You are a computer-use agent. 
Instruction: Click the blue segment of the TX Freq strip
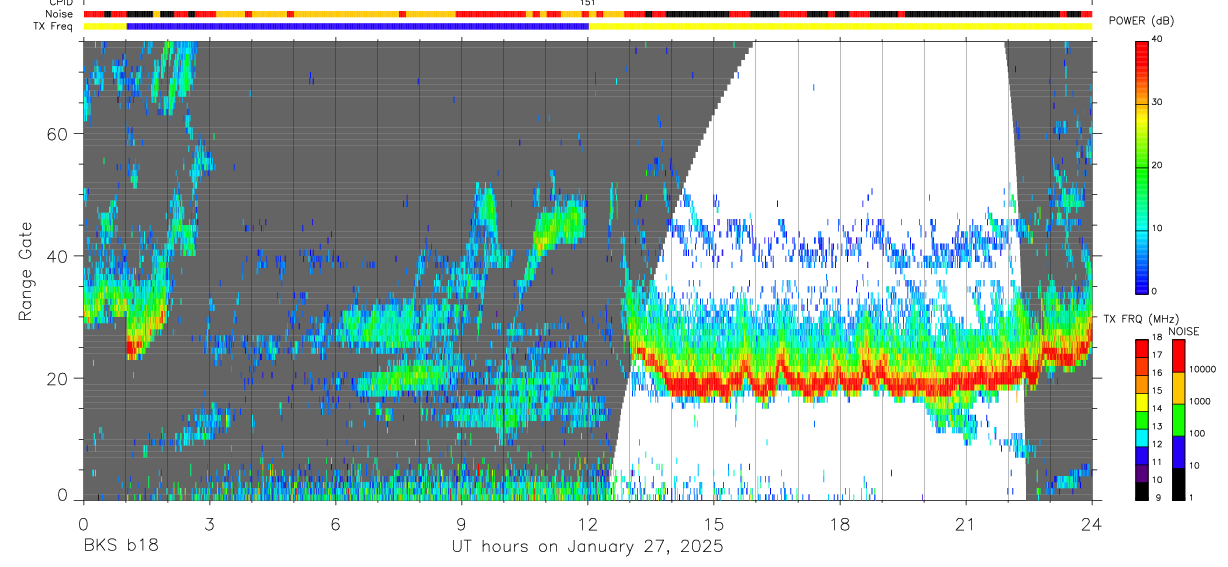pos(358,26)
